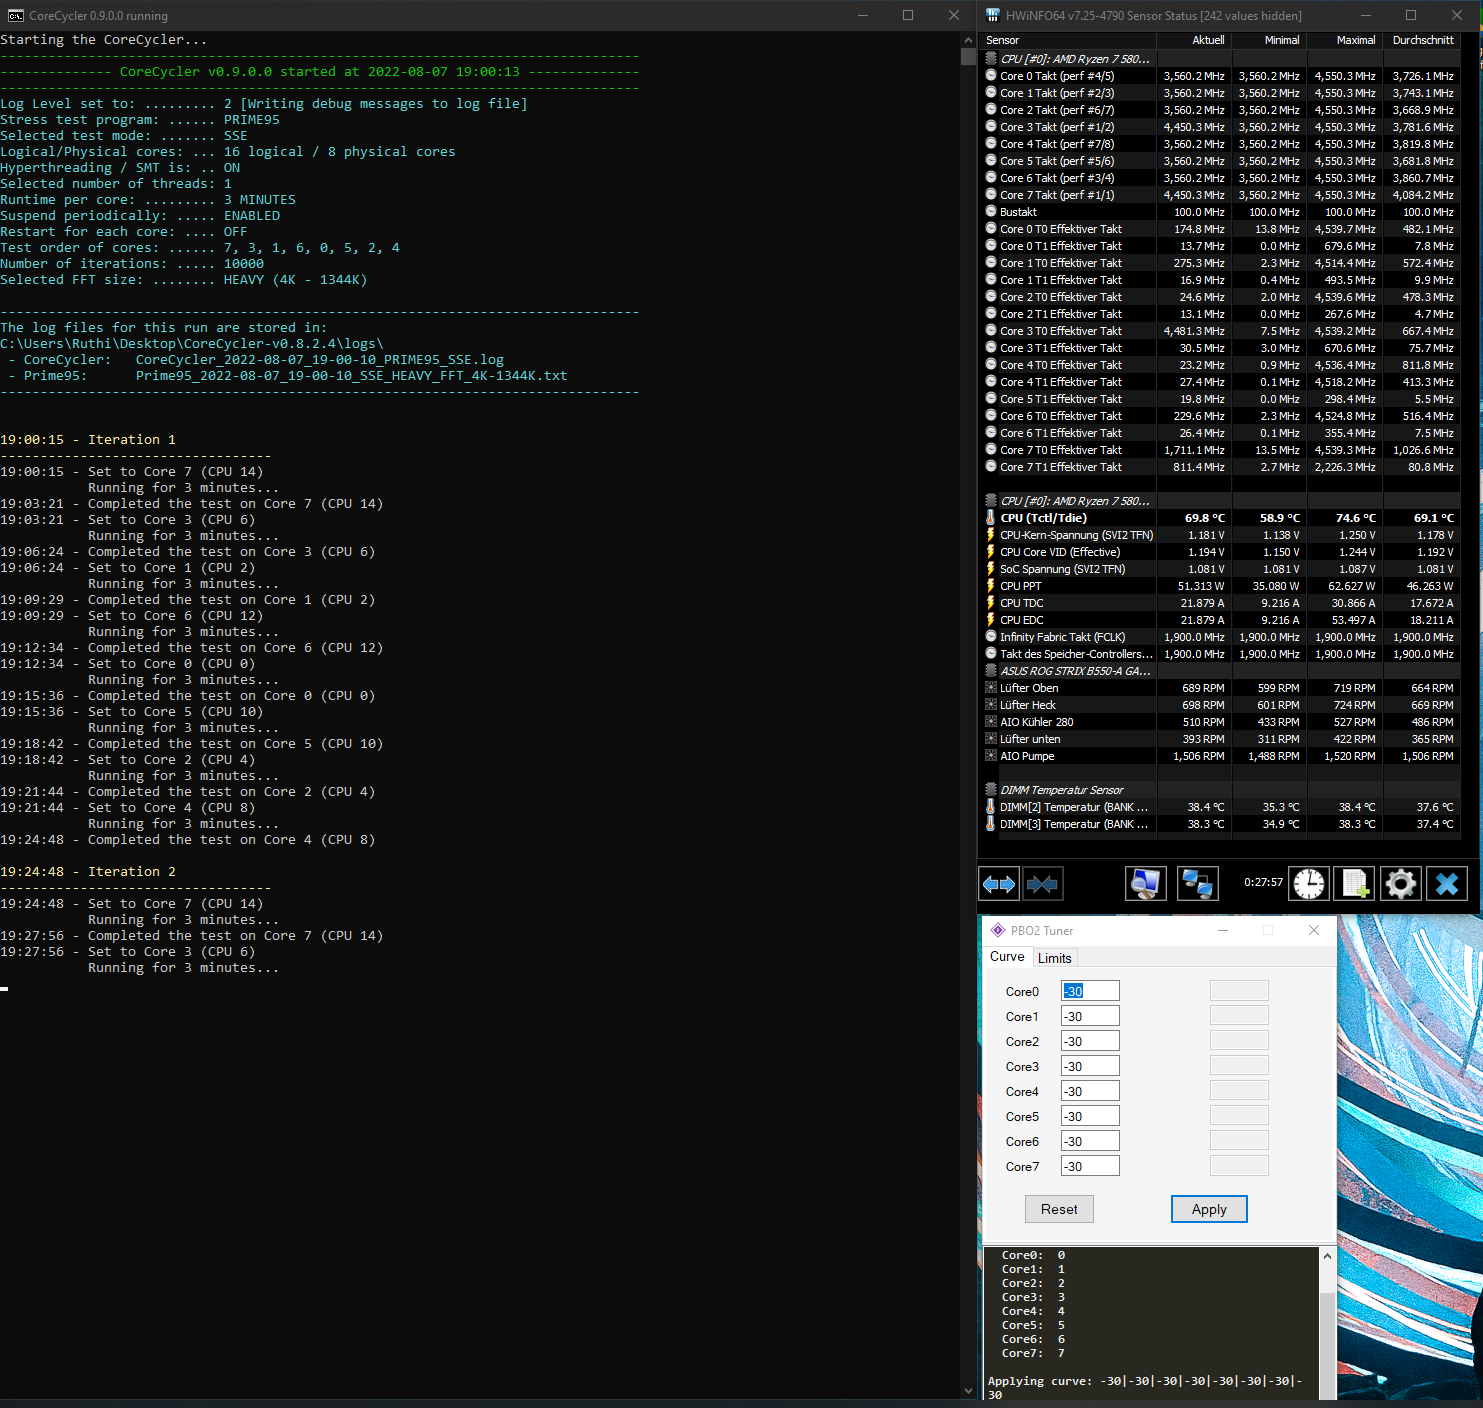The height and width of the screenshot is (1408, 1483).
Task: Reset HWiNFO elapsed time clock icon
Action: tap(1309, 884)
